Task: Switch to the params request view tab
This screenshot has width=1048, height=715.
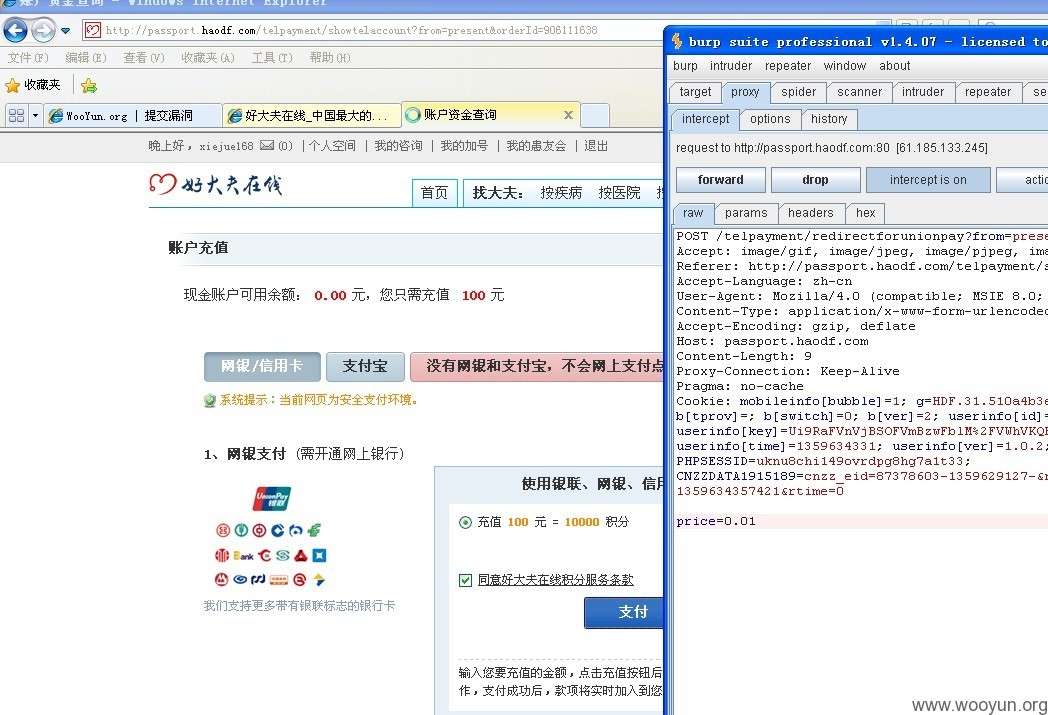Action: (746, 213)
